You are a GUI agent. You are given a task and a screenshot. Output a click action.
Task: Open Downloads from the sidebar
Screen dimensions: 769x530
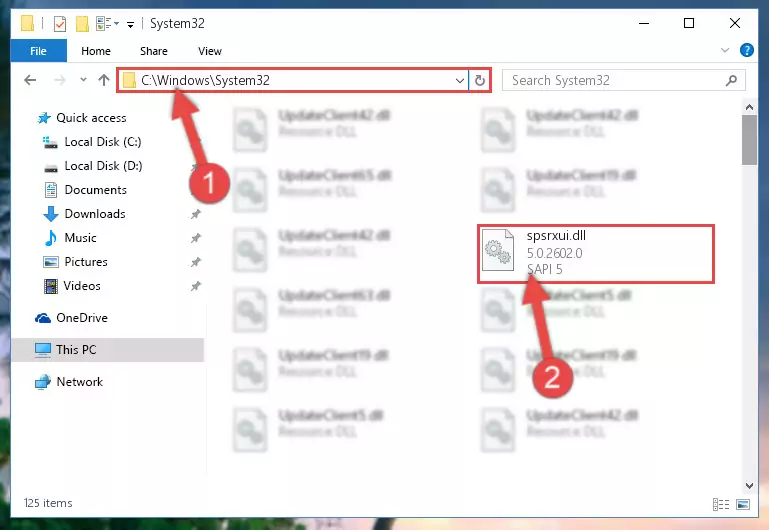pos(84,214)
